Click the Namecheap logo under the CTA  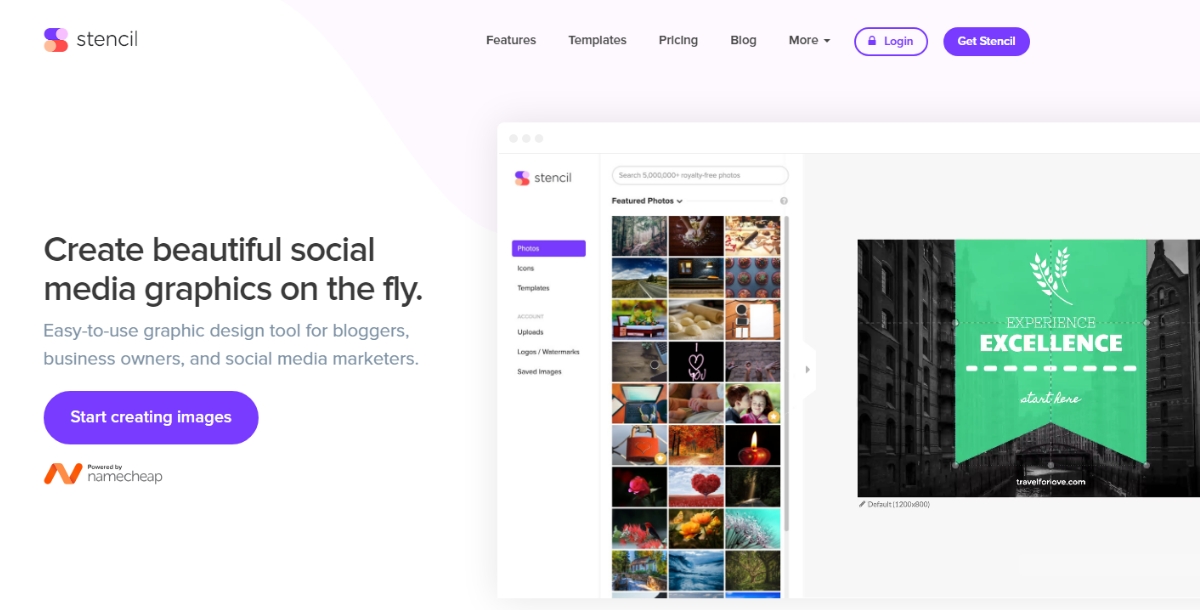(103, 474)
